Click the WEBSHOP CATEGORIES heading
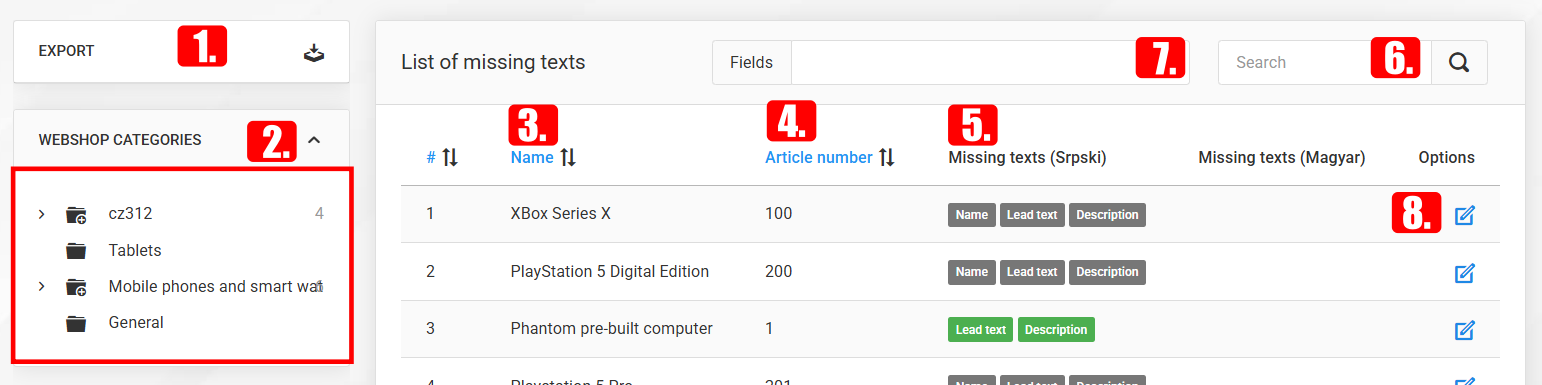The image size is (1542, 385). pos(120,140)
